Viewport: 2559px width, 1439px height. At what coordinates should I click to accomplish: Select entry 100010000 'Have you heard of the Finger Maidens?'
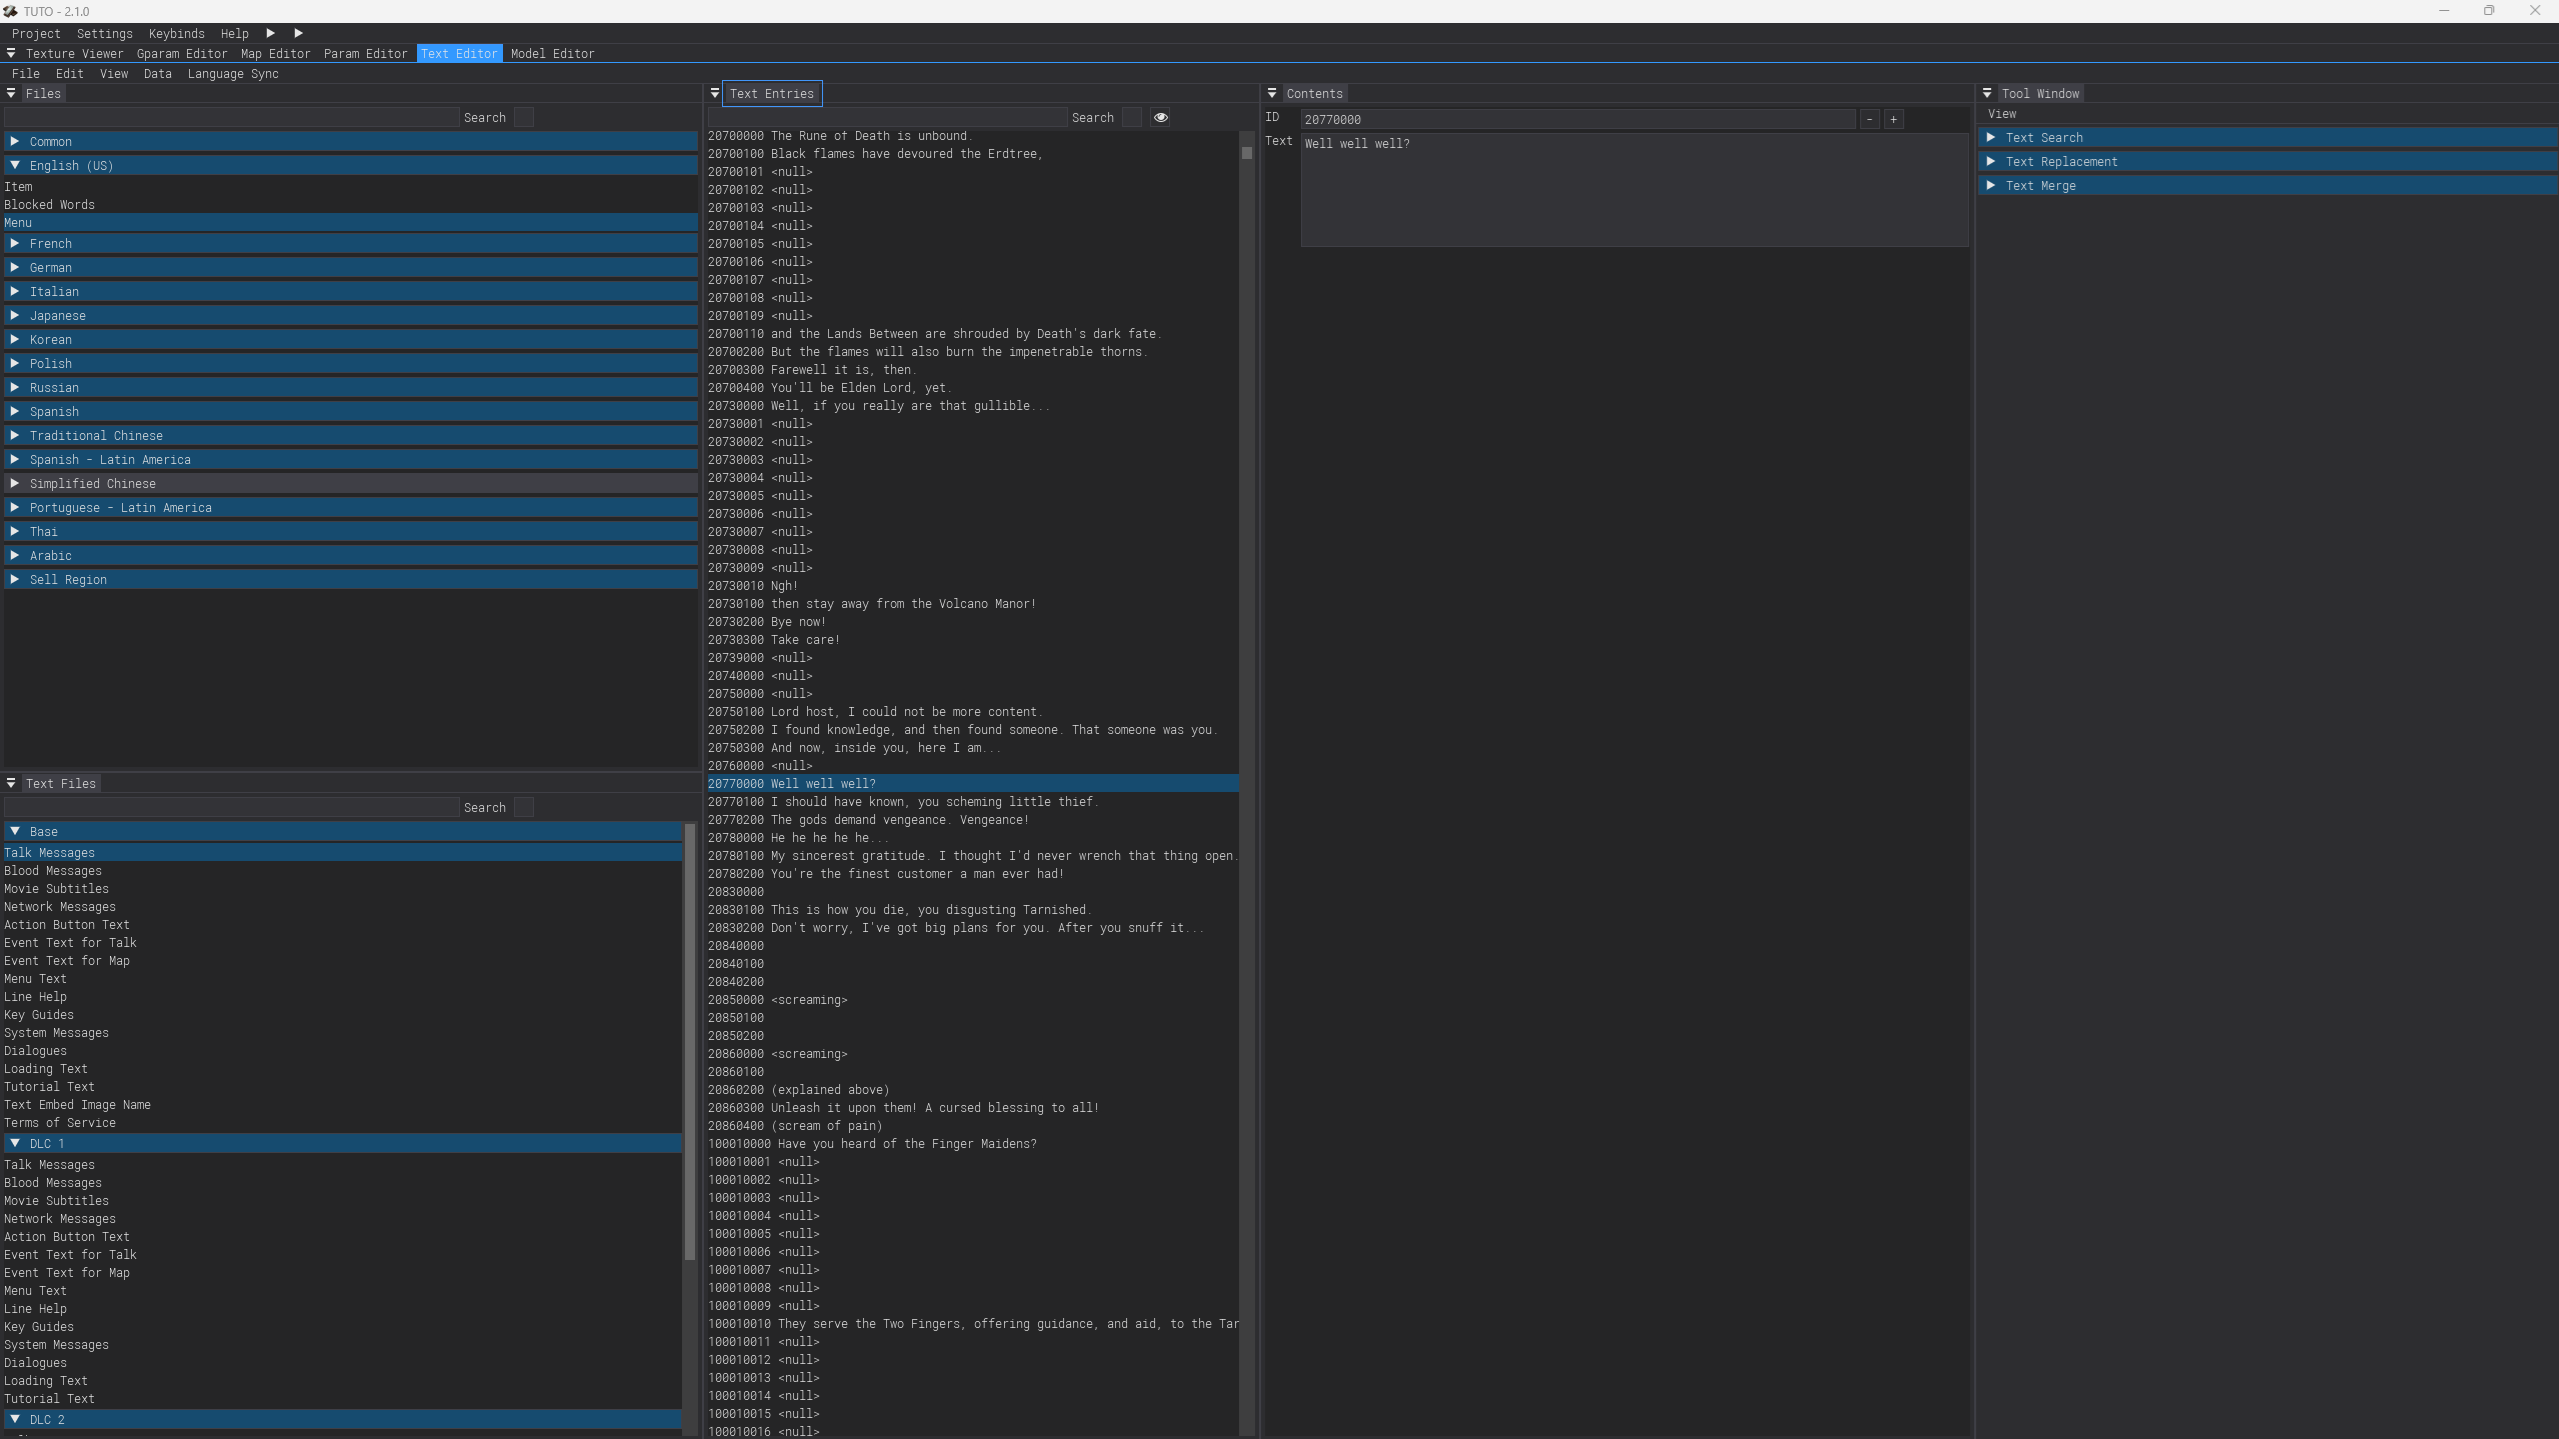click(972, 1144)
